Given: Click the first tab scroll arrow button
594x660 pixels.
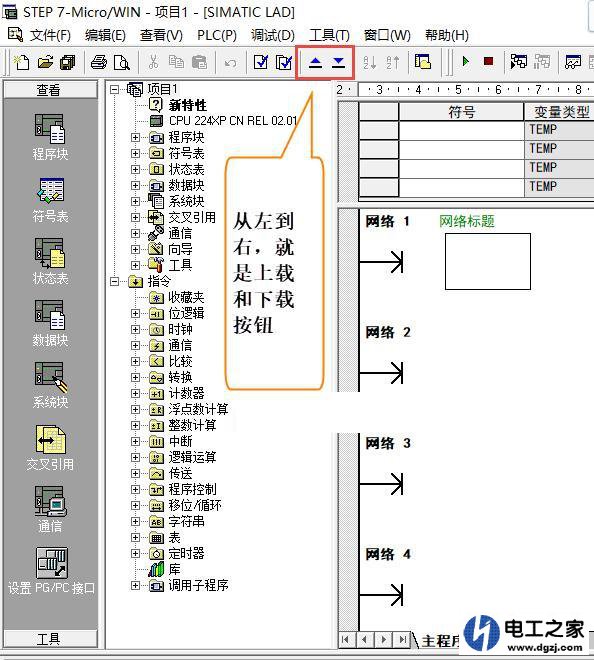Looking at the screenshot, I should [x=345, y=640].
